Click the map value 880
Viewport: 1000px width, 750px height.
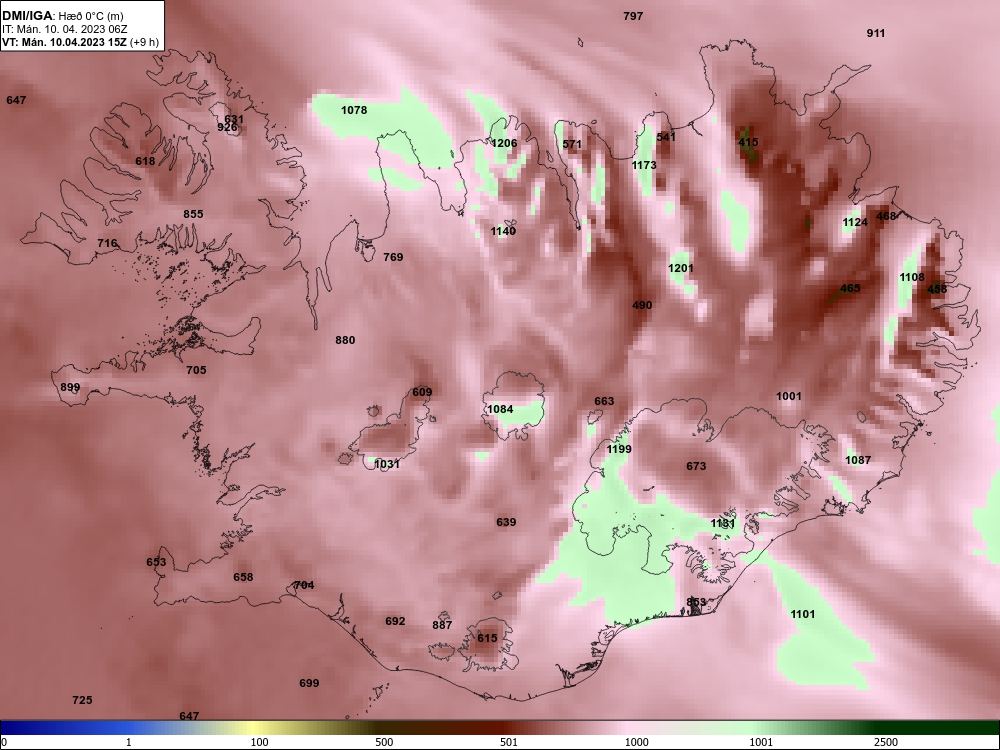345,341
